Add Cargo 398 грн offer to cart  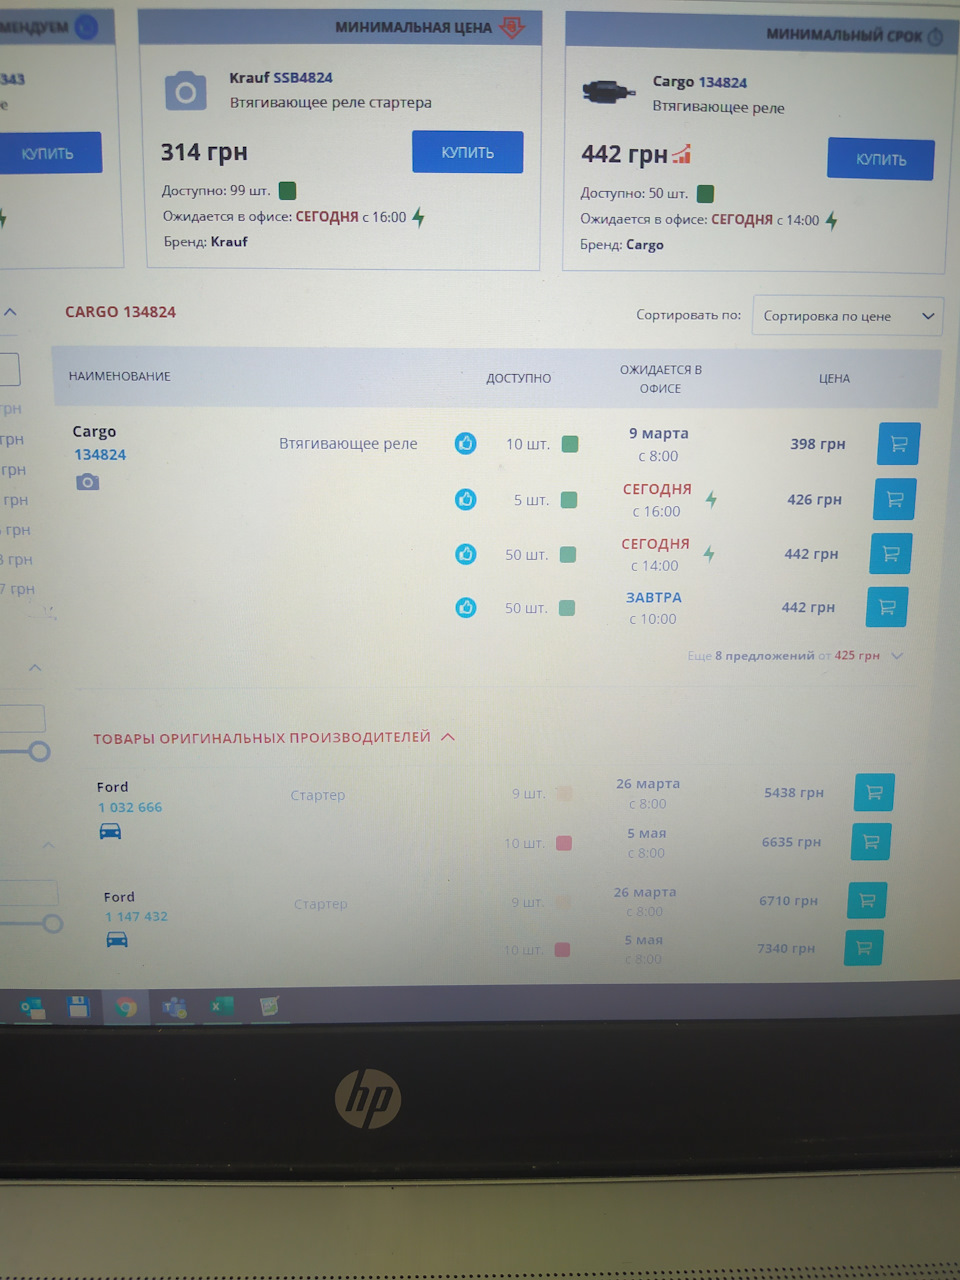(x=898, y=444)
